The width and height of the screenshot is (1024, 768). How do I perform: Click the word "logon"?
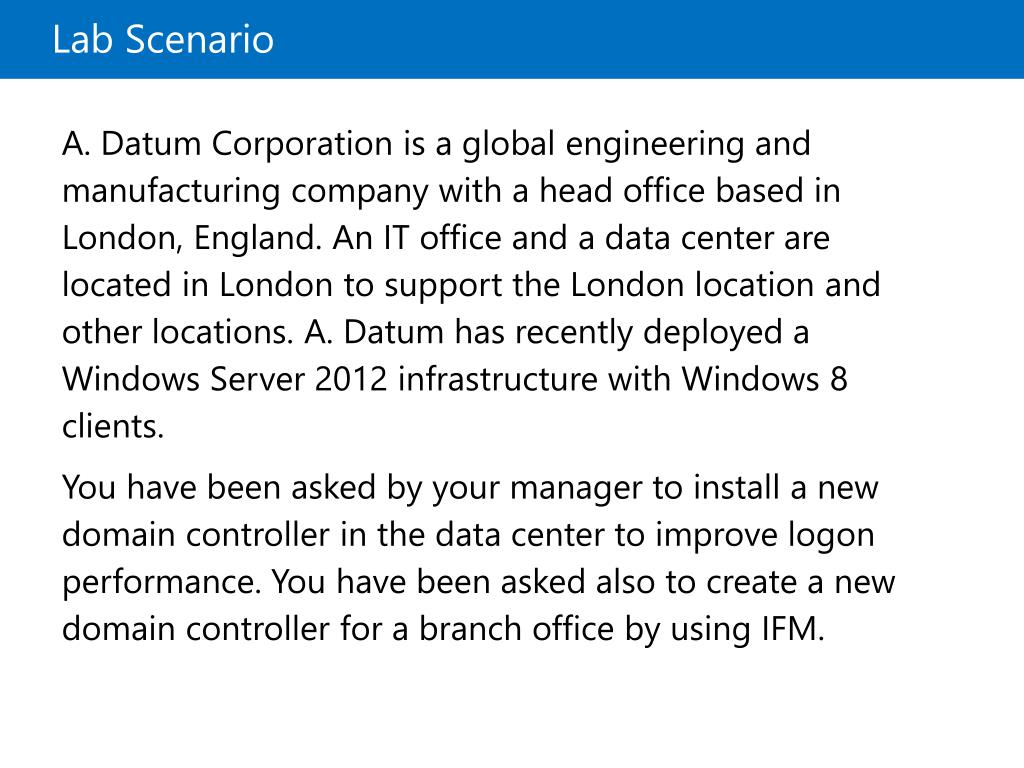tap(831, 536)
